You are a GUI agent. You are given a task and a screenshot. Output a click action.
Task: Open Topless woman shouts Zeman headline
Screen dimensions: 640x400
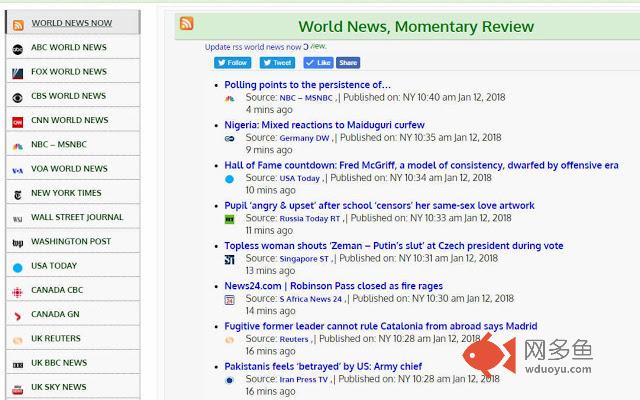pyautogui.click(x=394, y=246)
